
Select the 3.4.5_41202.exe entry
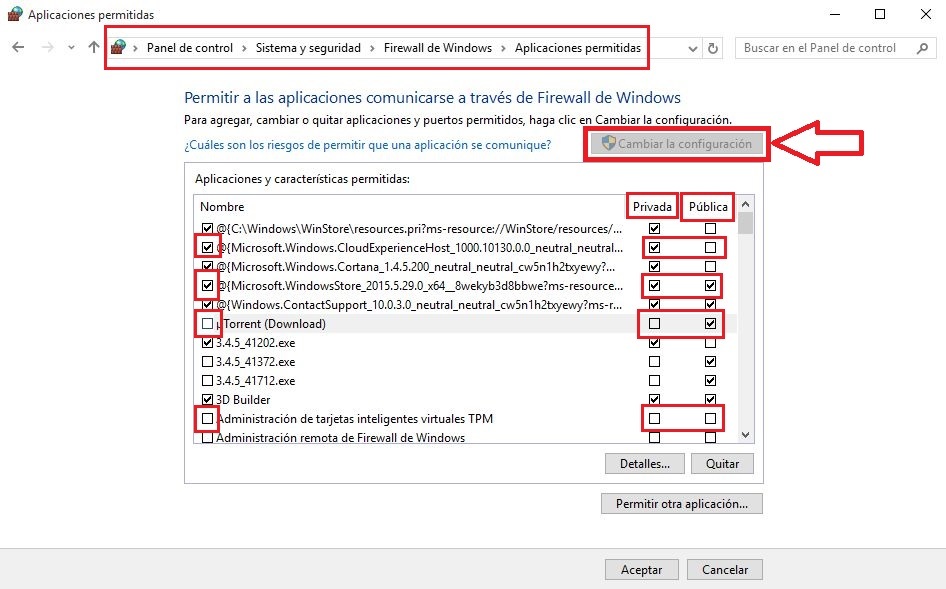click(465, 343)
